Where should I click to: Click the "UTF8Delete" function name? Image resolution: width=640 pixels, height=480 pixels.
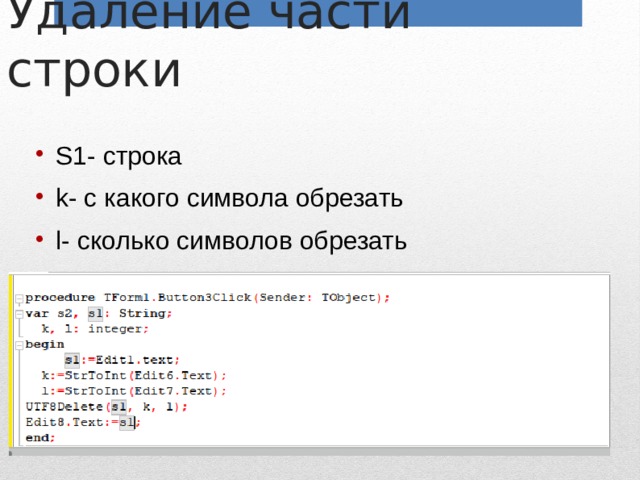64,407
